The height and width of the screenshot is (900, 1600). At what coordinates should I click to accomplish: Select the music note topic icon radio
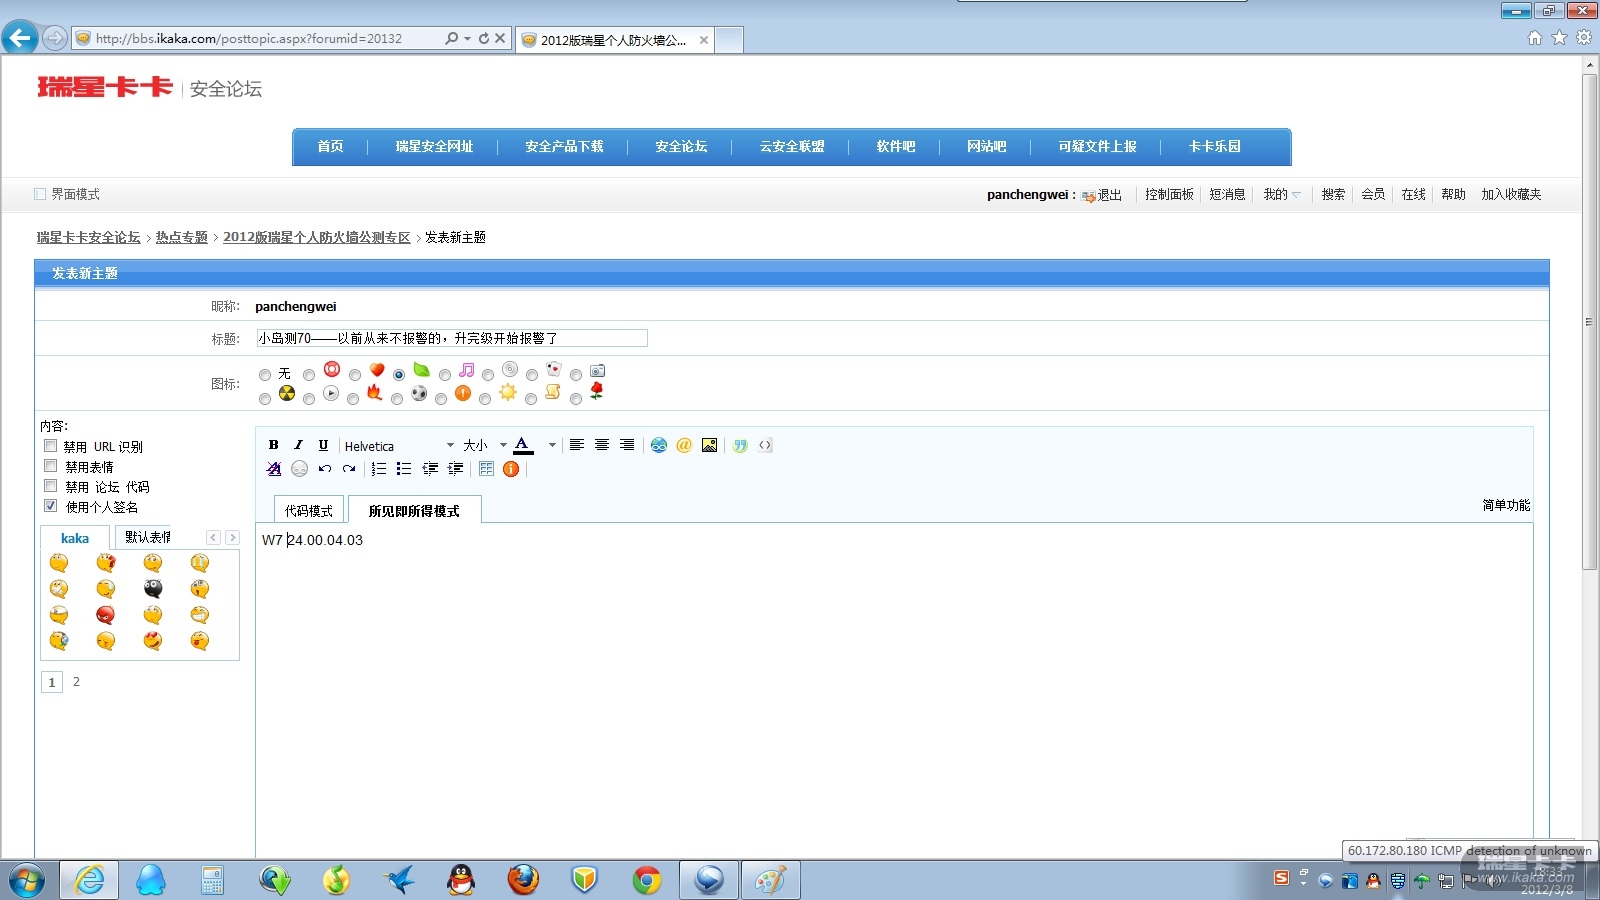click(445, 375)
